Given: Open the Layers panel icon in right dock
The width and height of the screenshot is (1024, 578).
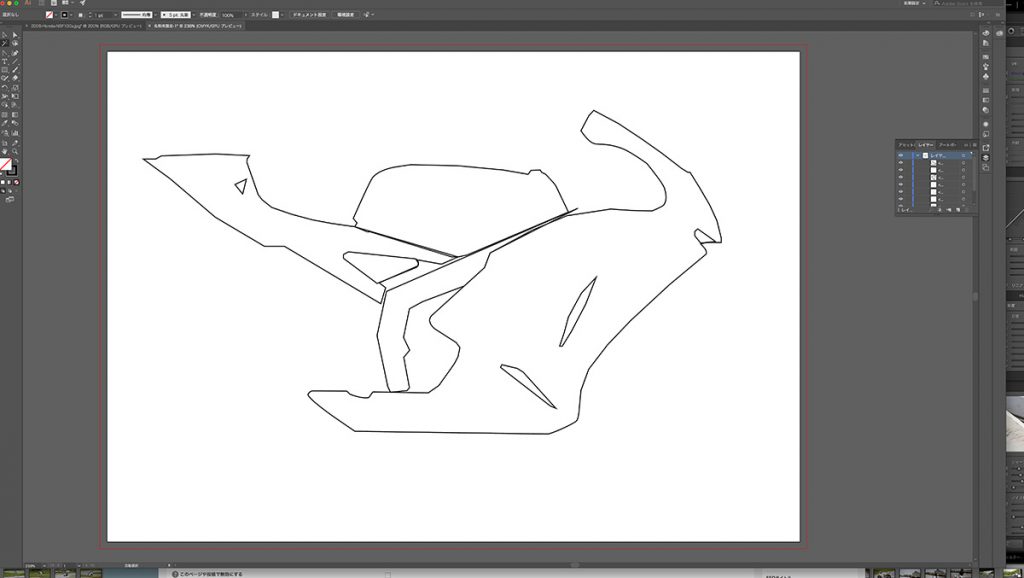Looking at the screenshot, I should 986,157.
